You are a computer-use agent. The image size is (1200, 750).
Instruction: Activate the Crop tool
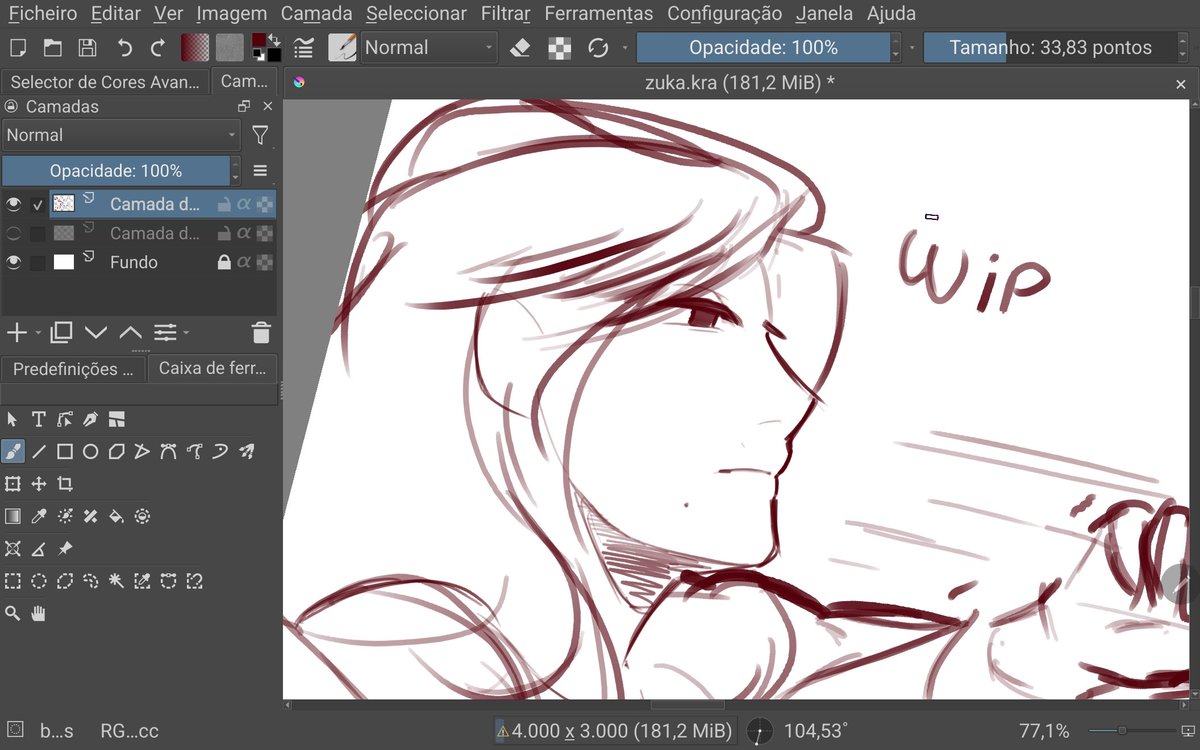[x=65, y=484]
